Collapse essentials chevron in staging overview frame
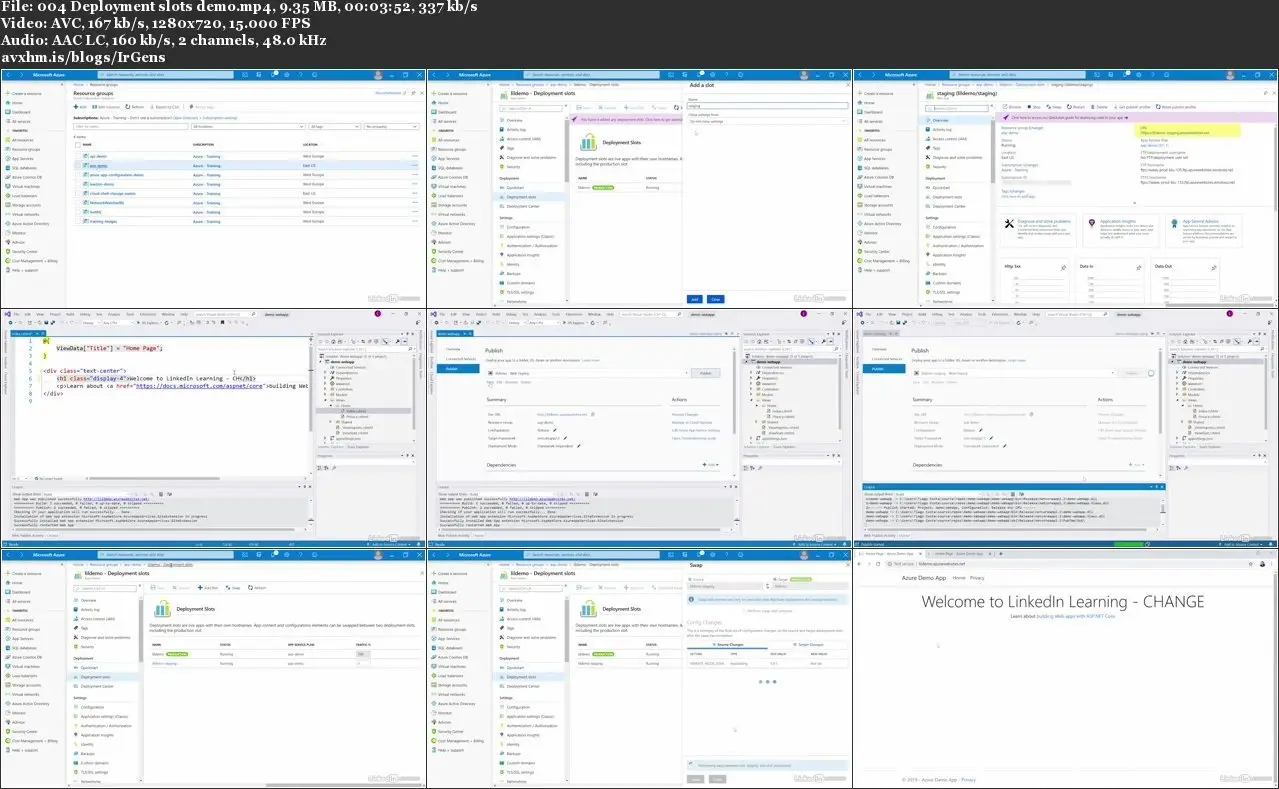The image size is (1279, 789). tap(1135, 203)
